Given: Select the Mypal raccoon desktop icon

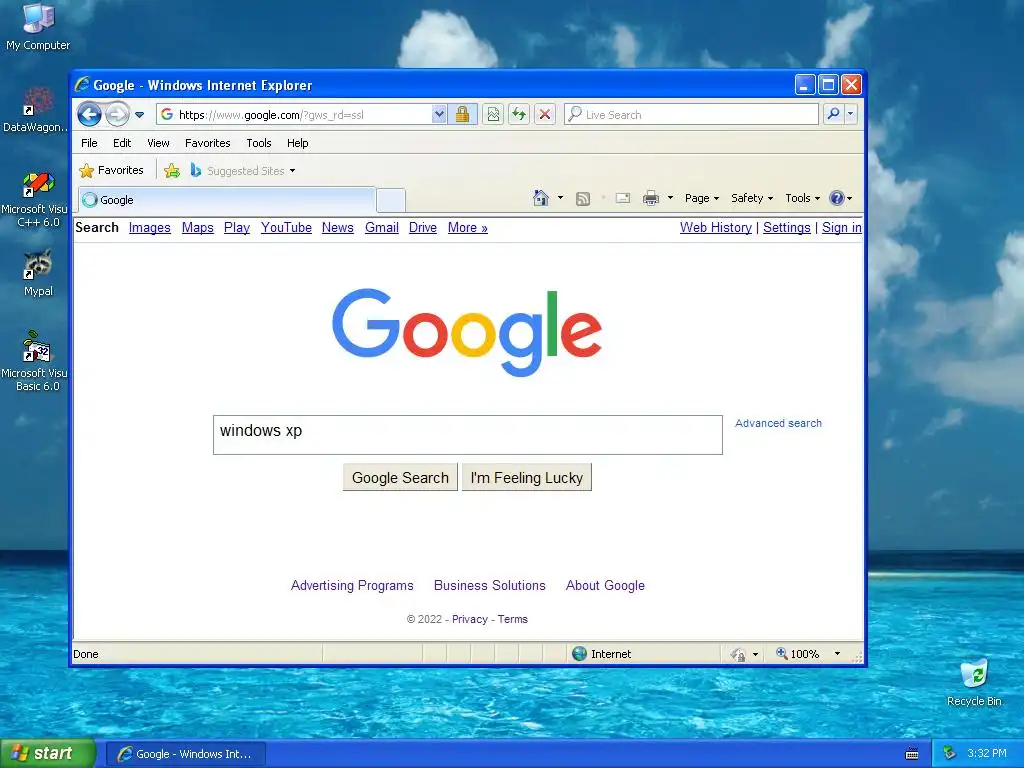Looking at the screenshot, I should click(x=38, y=274).
